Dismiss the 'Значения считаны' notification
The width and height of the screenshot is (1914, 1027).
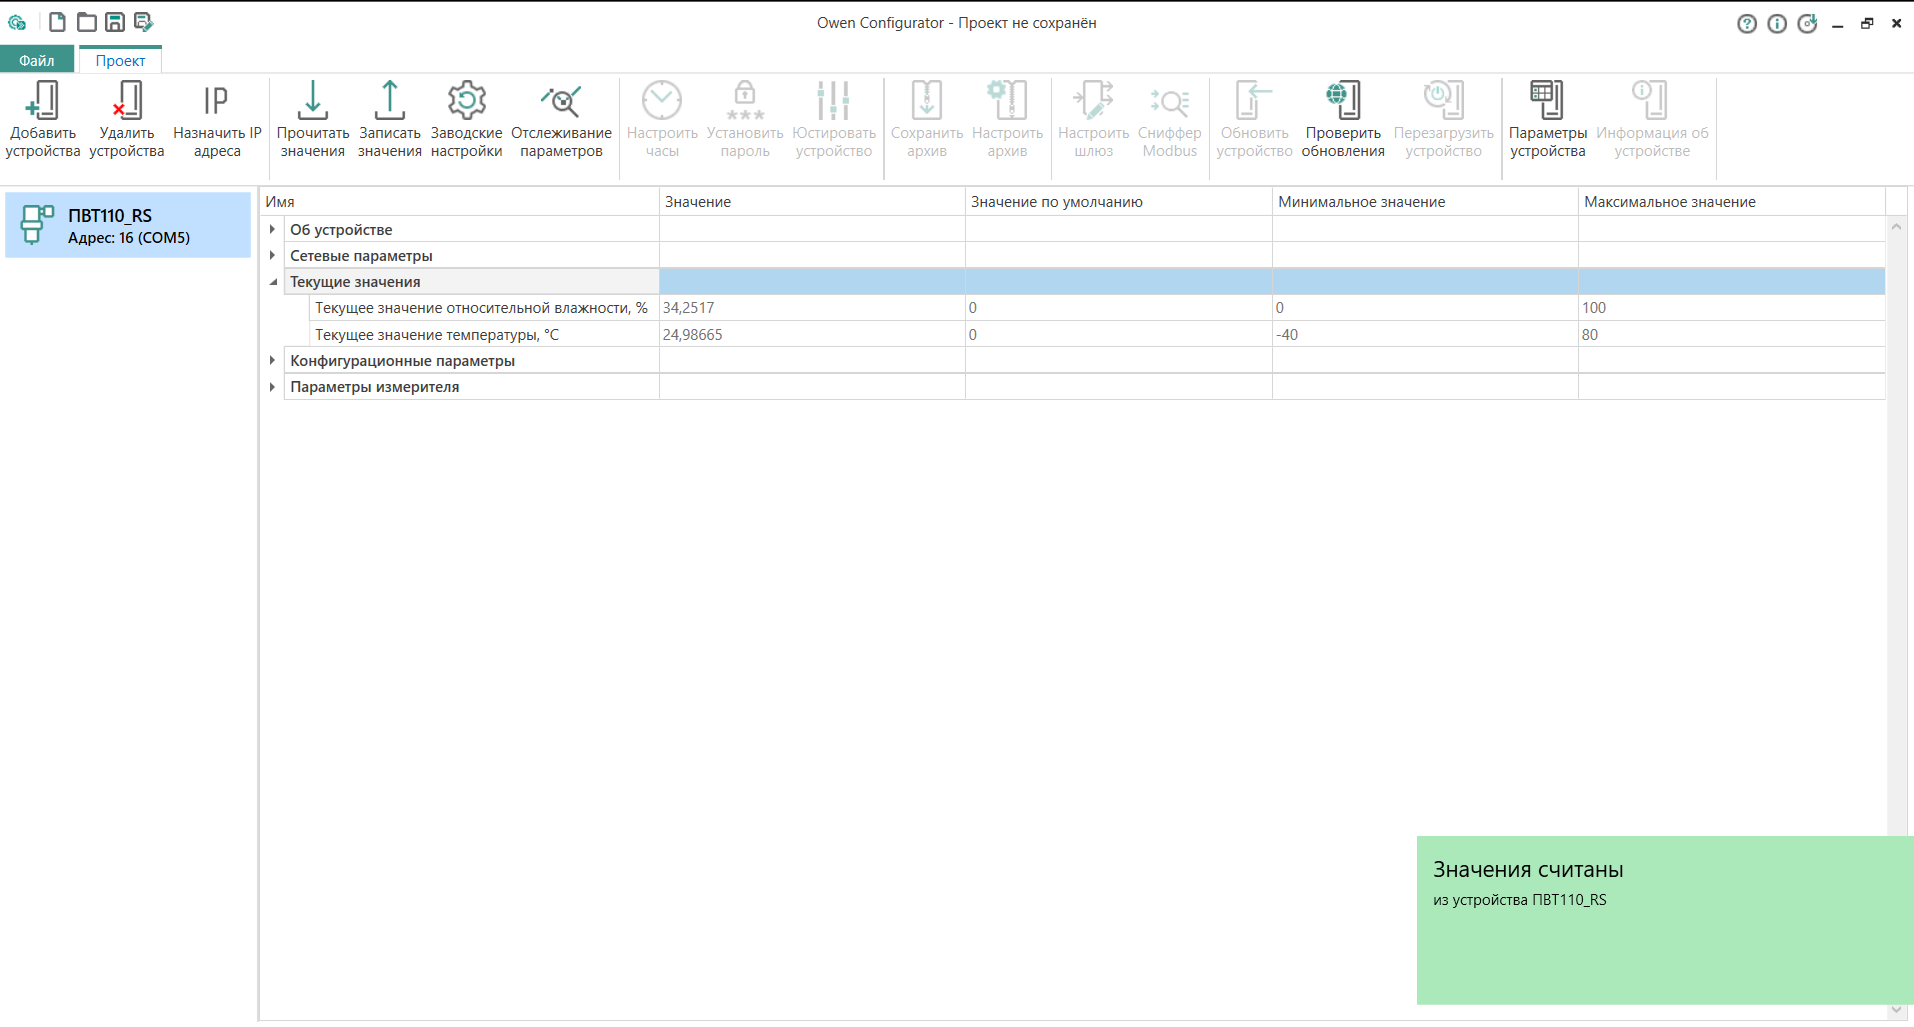pyautogui.click(x=1664, y=919)
